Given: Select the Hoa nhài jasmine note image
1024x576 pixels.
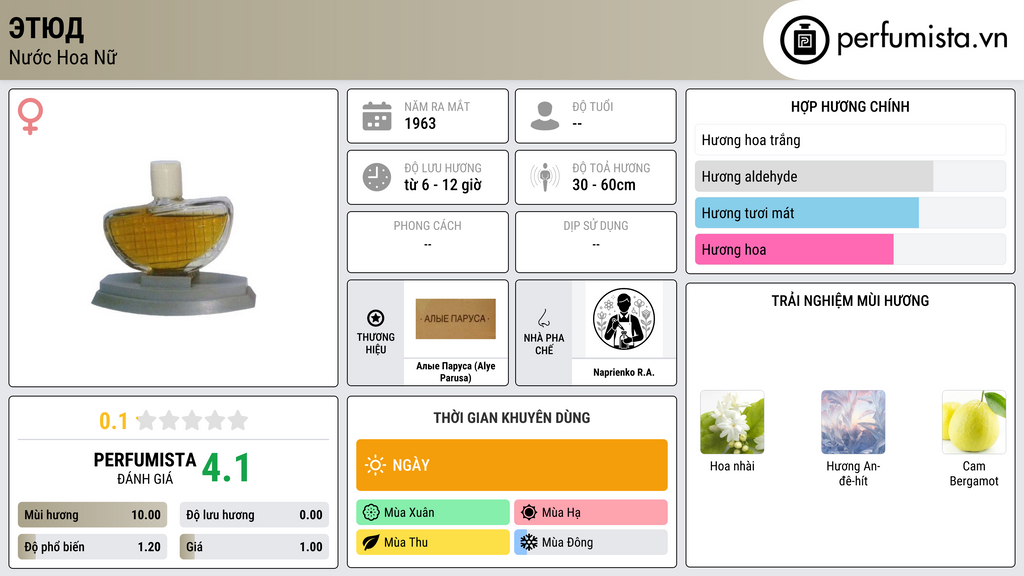Looking at the screenshot, I should click(x=732, y=422).
